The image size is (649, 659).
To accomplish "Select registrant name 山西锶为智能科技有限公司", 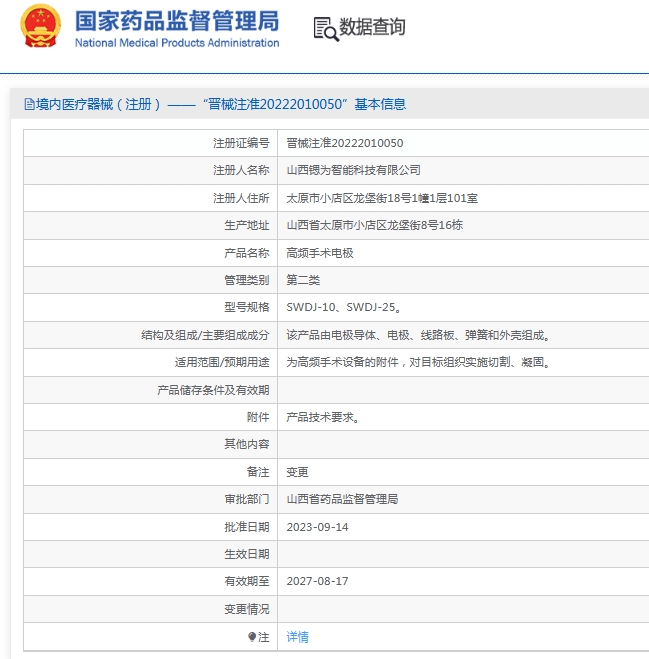I will tap(354, 170).
